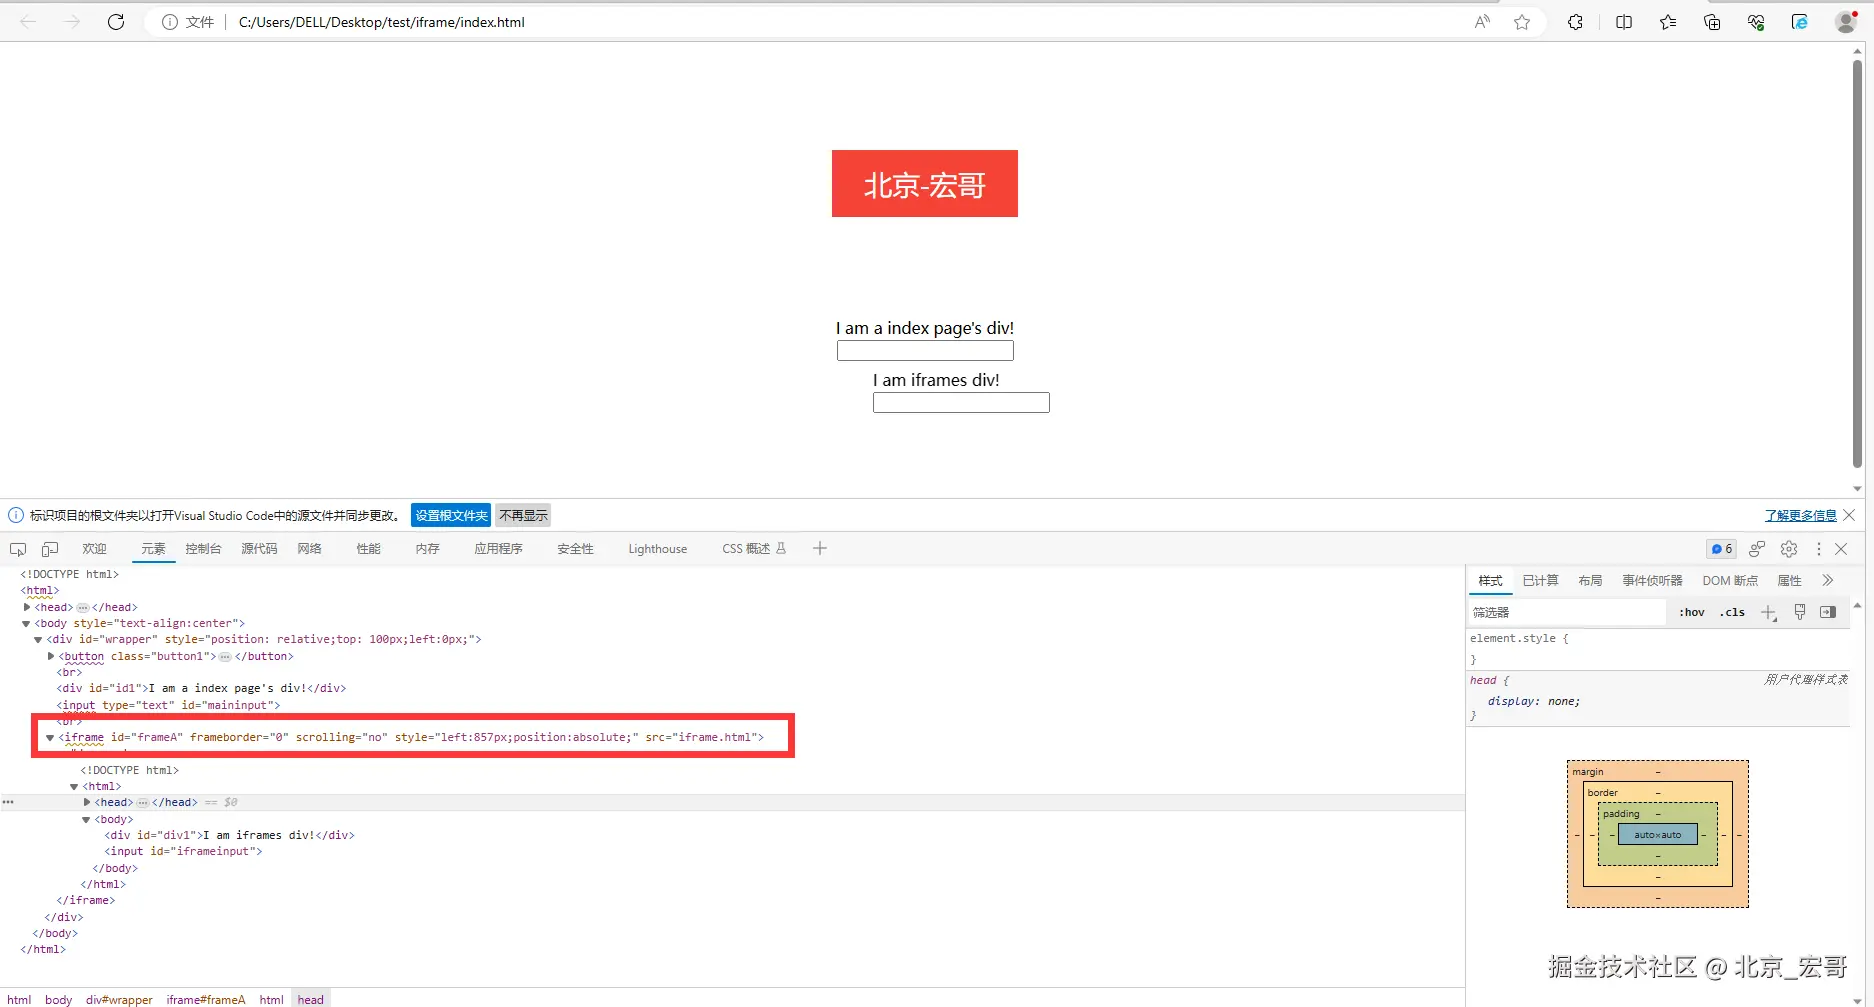Click the file info icon in address bar
This screenshot has height=1007, width=1874.
170,22
